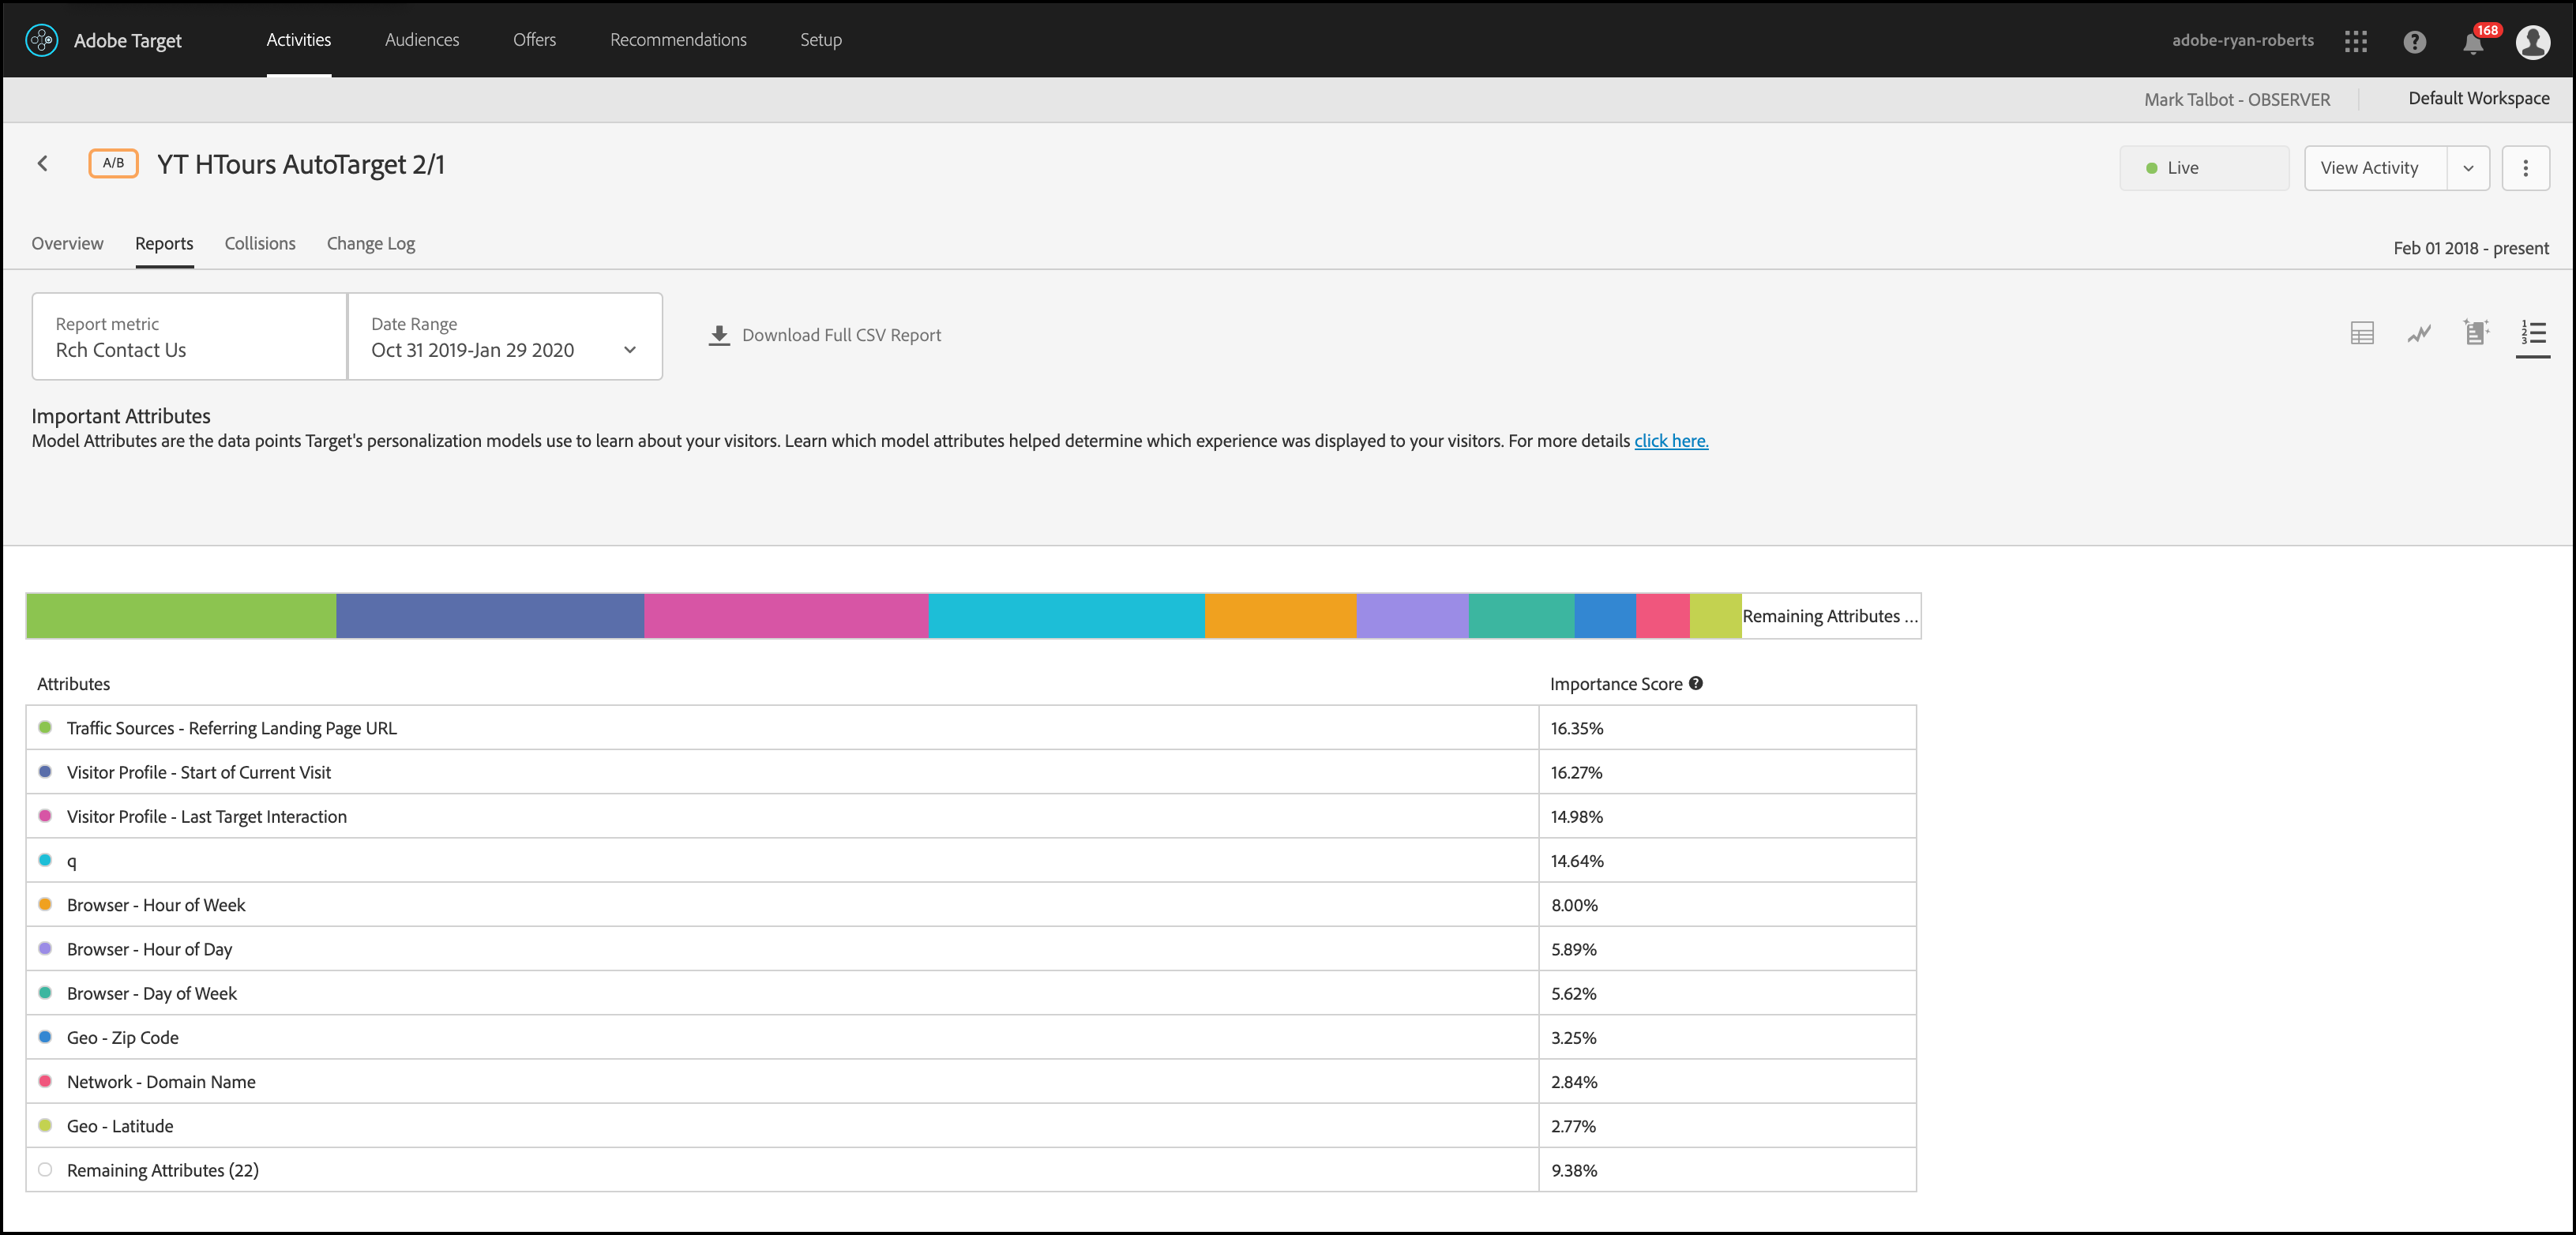Open the app switcher grid icon
The width and height of the screenshot is (2576, 1235).
[2355, 41]
